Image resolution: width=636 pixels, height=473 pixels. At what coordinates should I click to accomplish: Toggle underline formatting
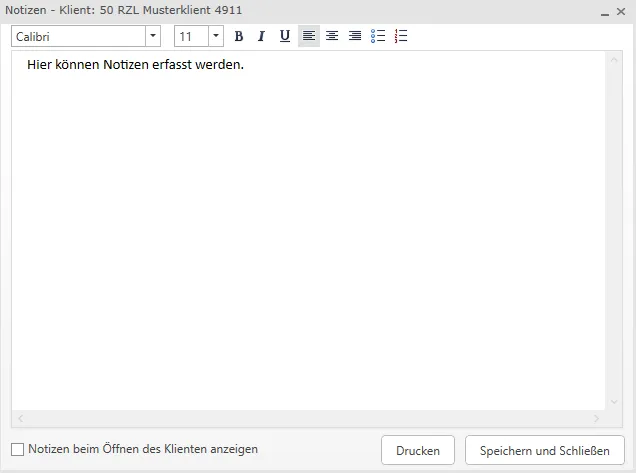coord(285,36)
